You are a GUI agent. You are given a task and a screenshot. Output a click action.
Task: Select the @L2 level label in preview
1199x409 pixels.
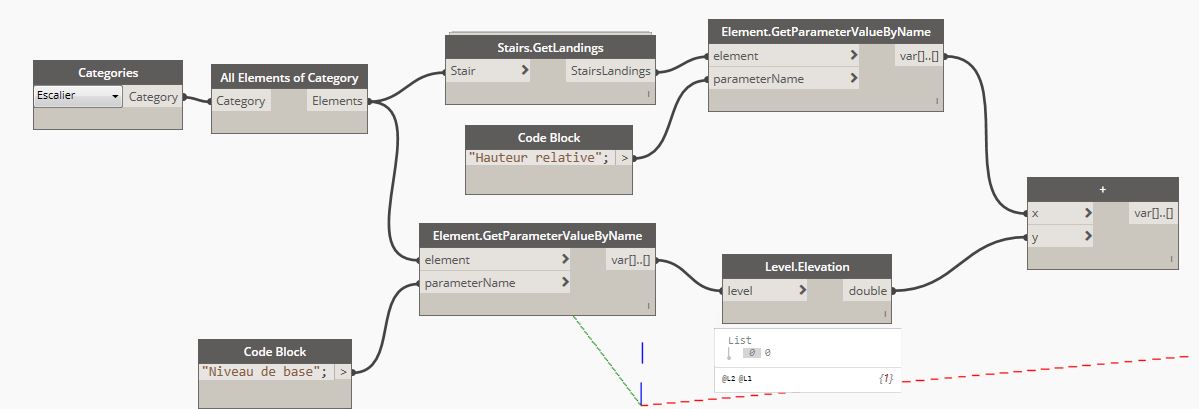(729, 380)
